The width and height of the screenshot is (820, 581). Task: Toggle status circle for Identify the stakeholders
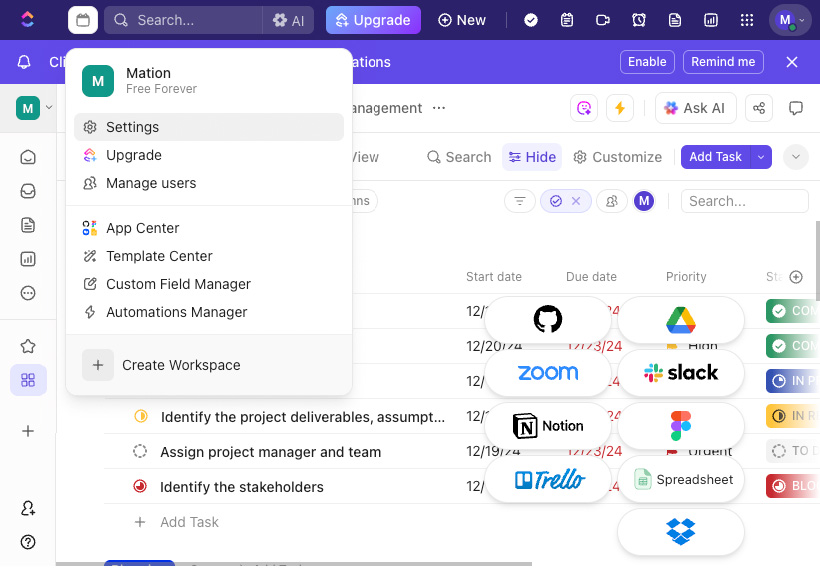click(x=140, y=486)
